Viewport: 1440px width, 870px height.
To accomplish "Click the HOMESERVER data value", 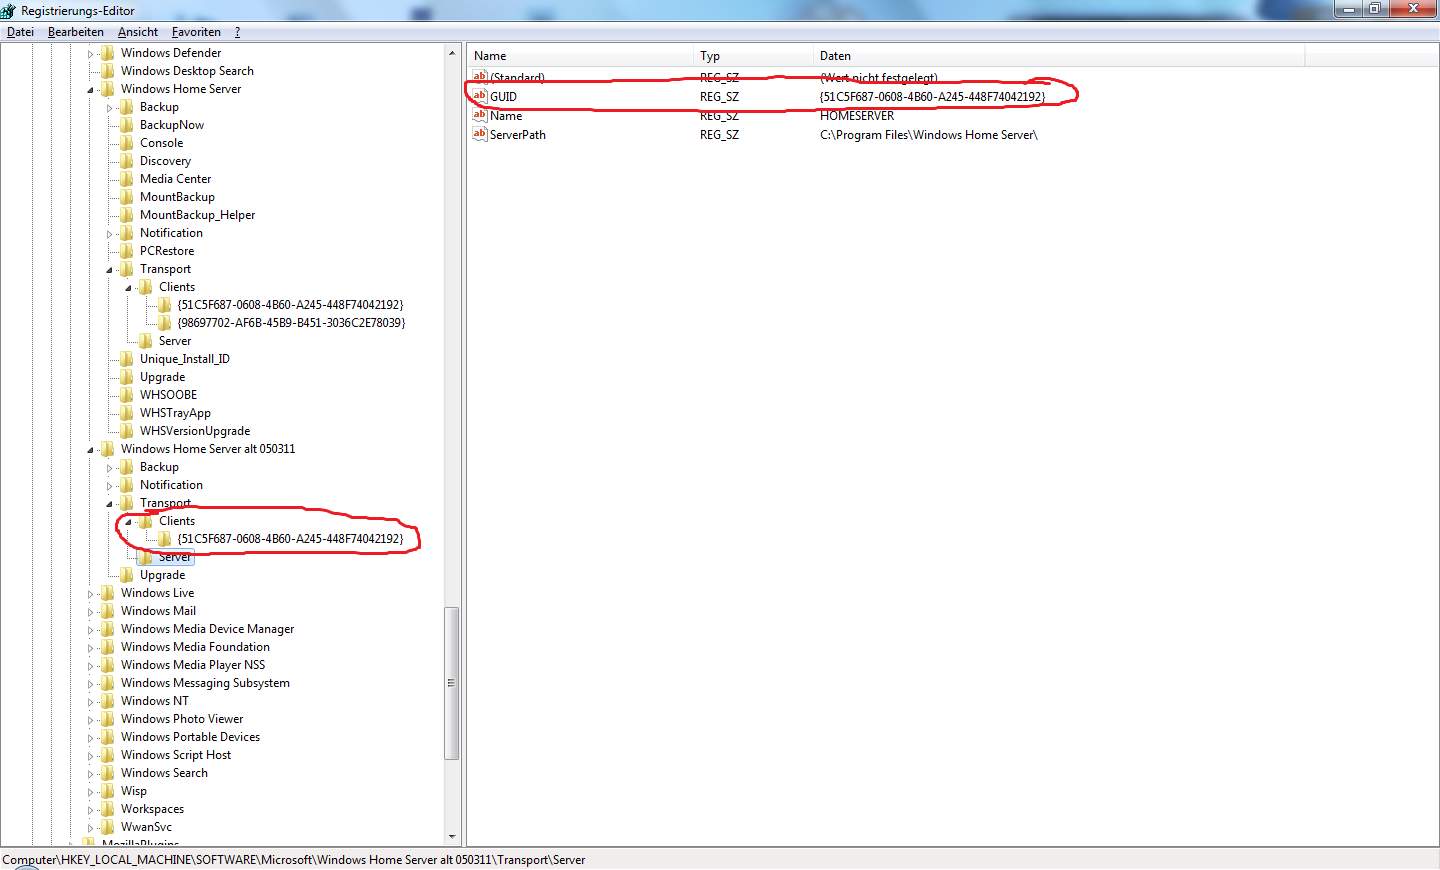I will pyautogui.click(x=857, y=115).
